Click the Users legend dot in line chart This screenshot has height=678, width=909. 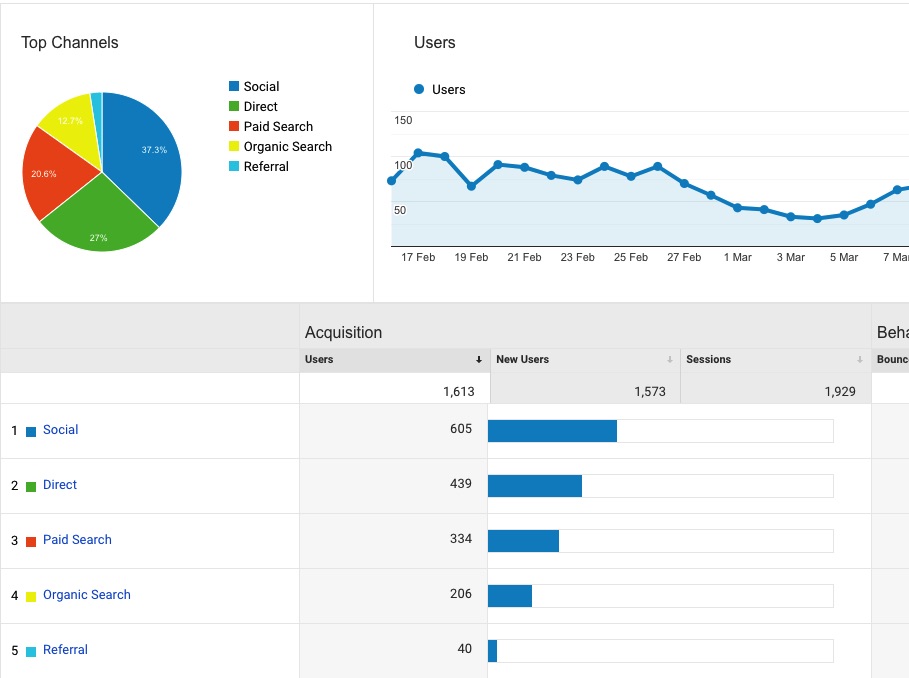[x=419, y=90]
